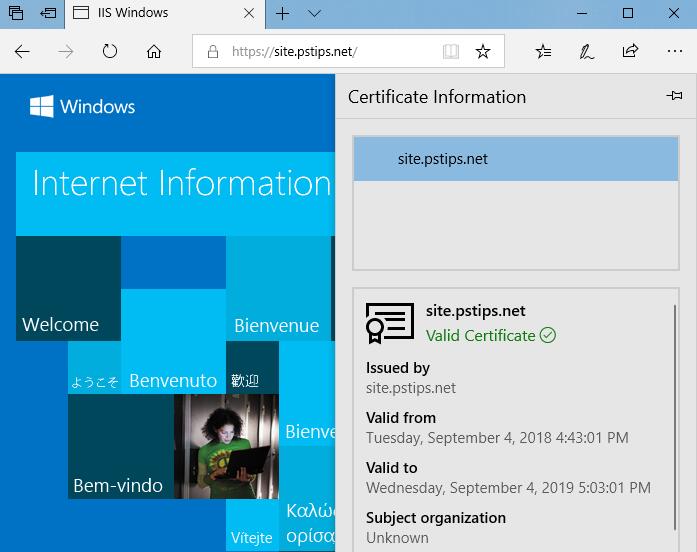Click the Subject organization Unknown value
Image resolution: width=697 pixels, height=552 pixels.
coord(397,538)
